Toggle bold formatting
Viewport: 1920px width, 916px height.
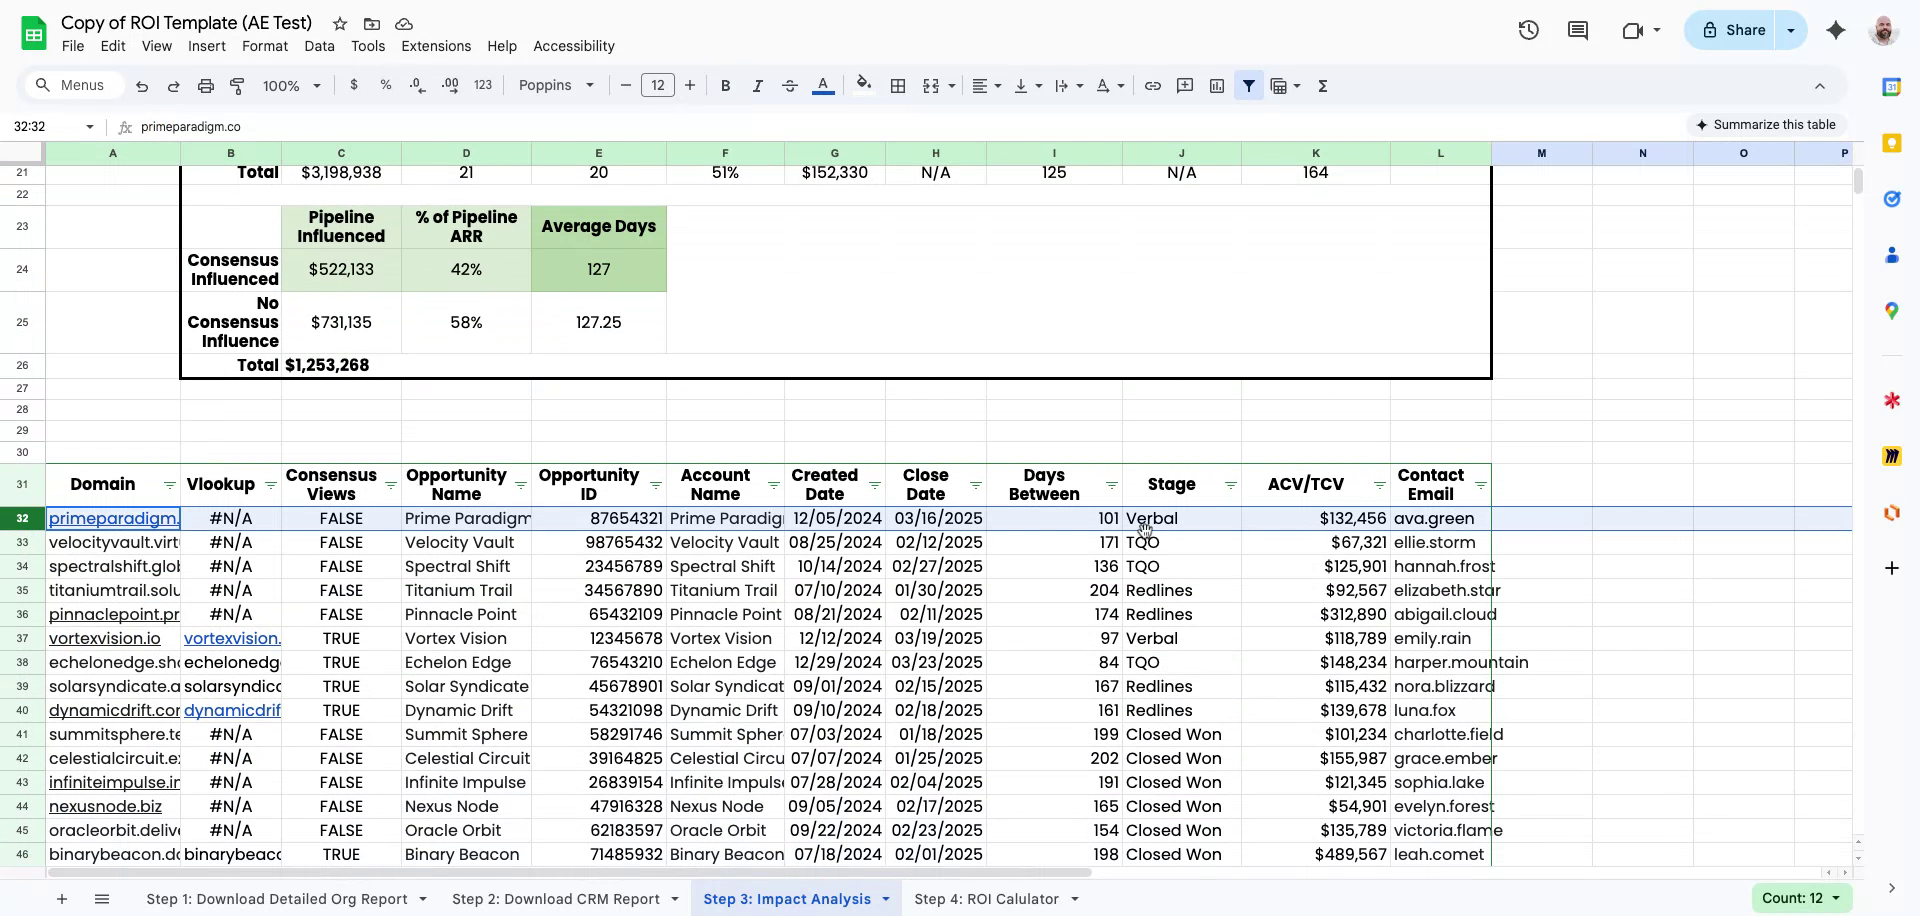(x=725, y=86)
